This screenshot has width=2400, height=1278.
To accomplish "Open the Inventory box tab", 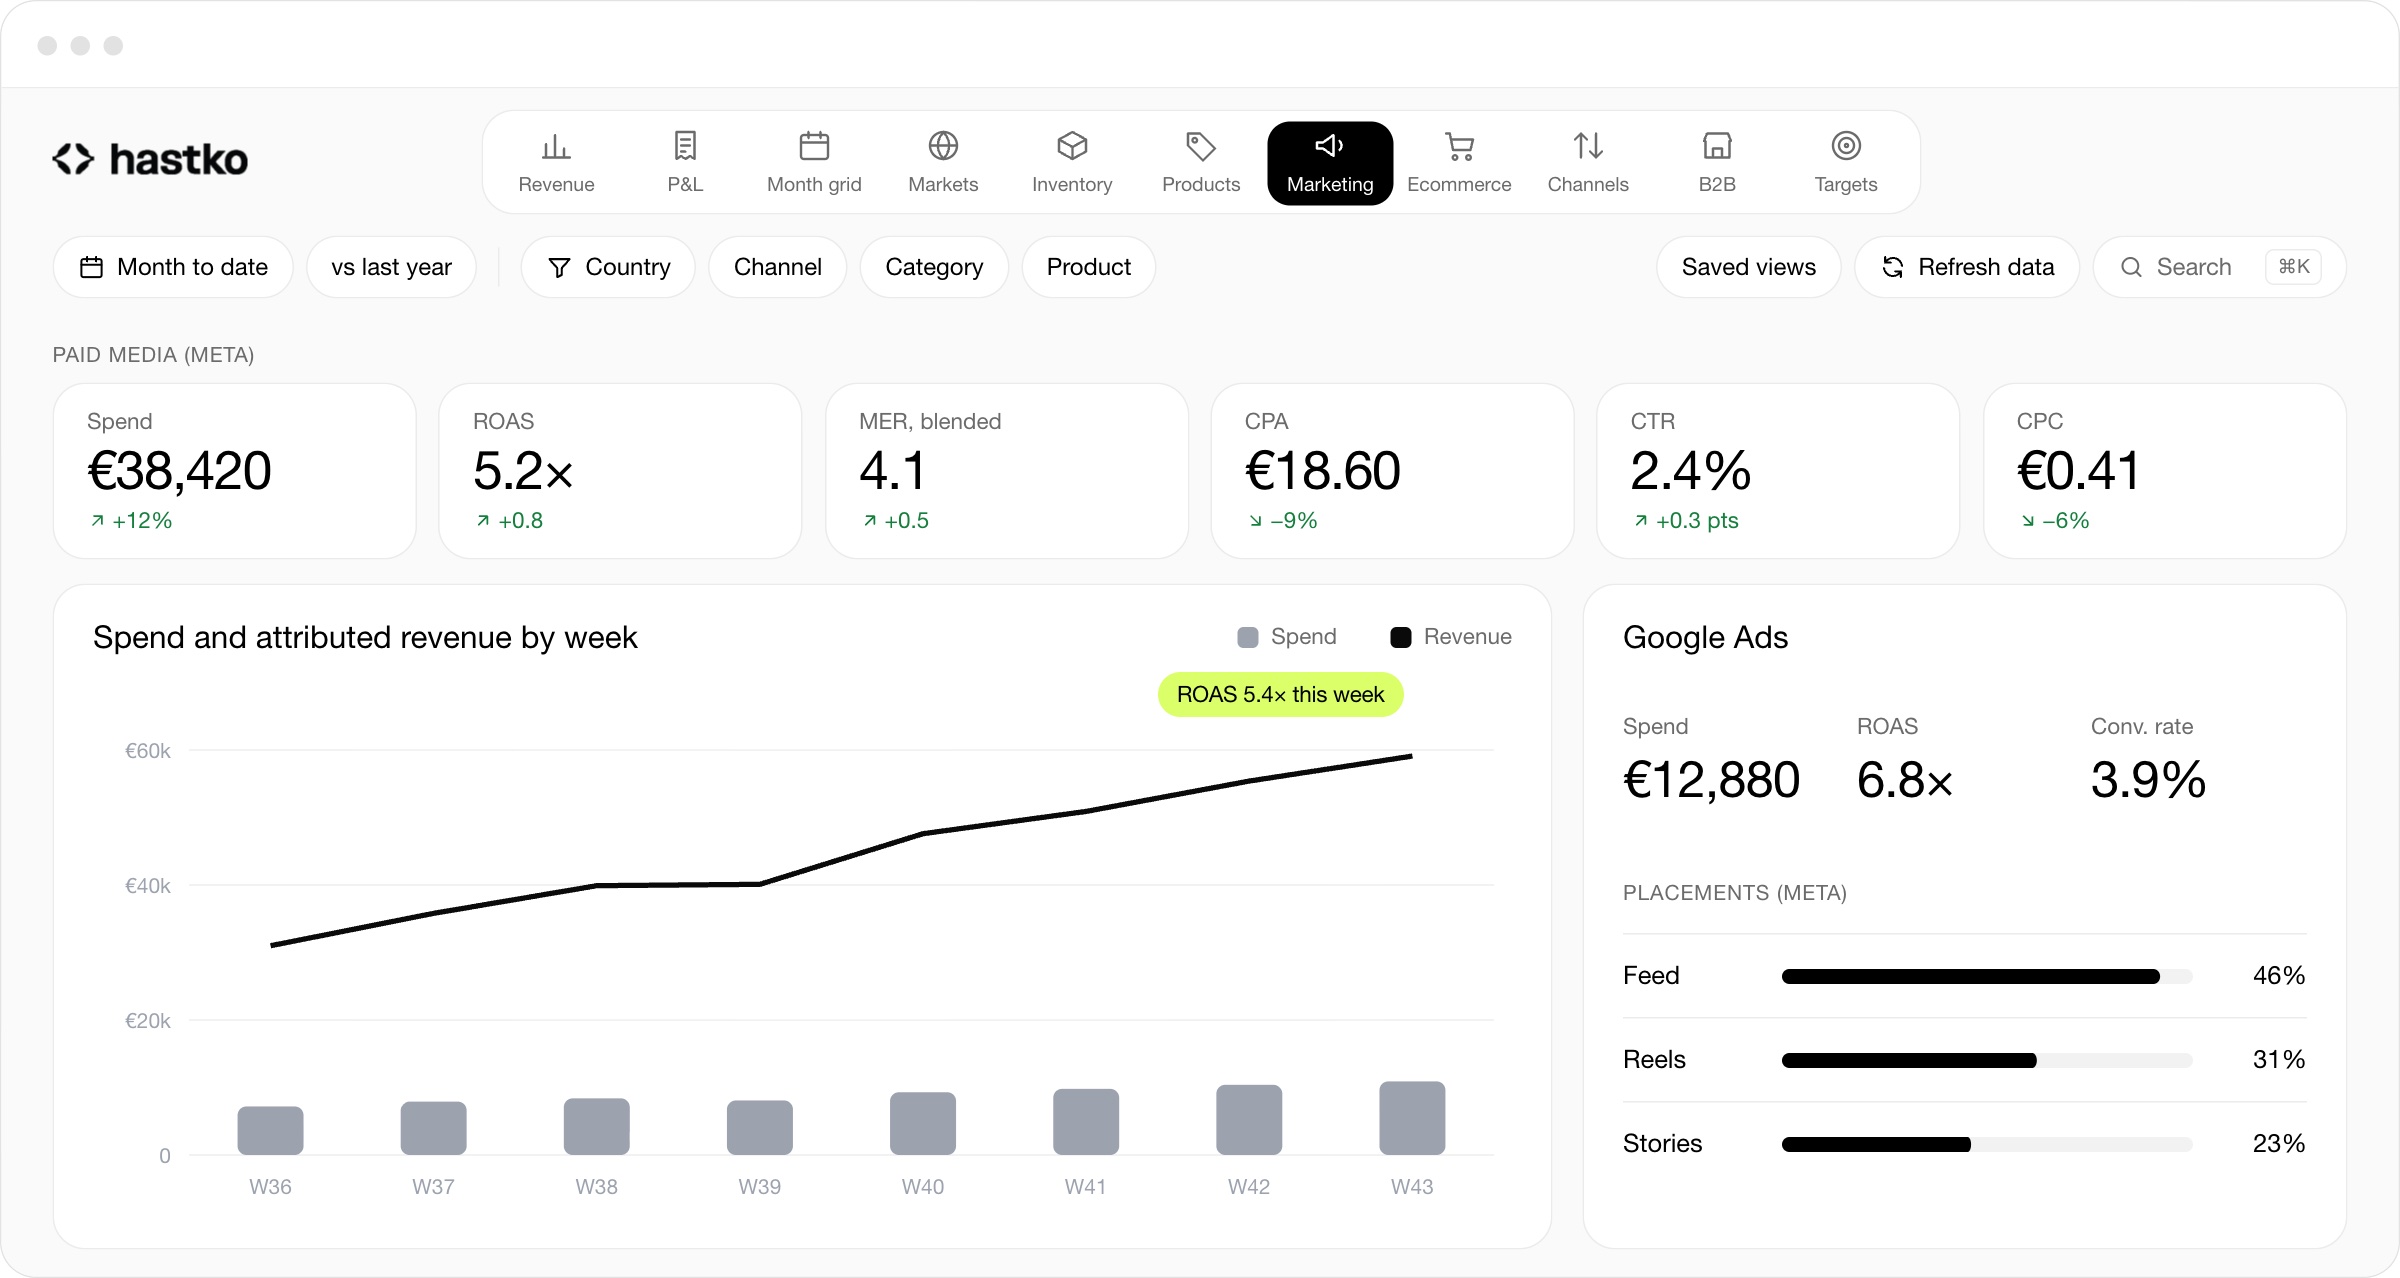I will tap(1072, 163).
